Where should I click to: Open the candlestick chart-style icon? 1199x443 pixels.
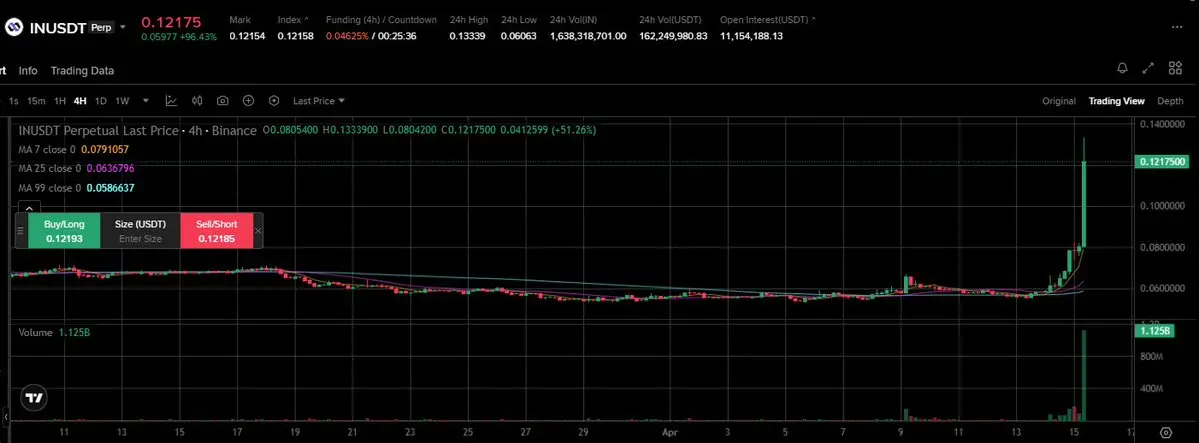[x=197, y=100]
